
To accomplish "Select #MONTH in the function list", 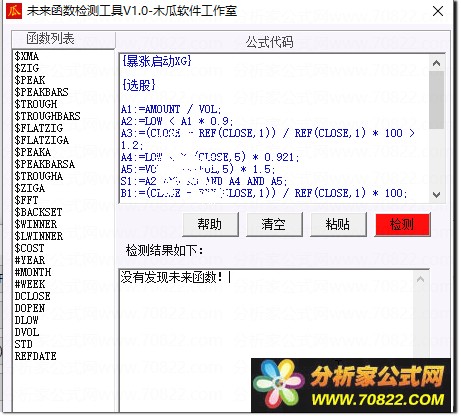I will pos(33,272).
